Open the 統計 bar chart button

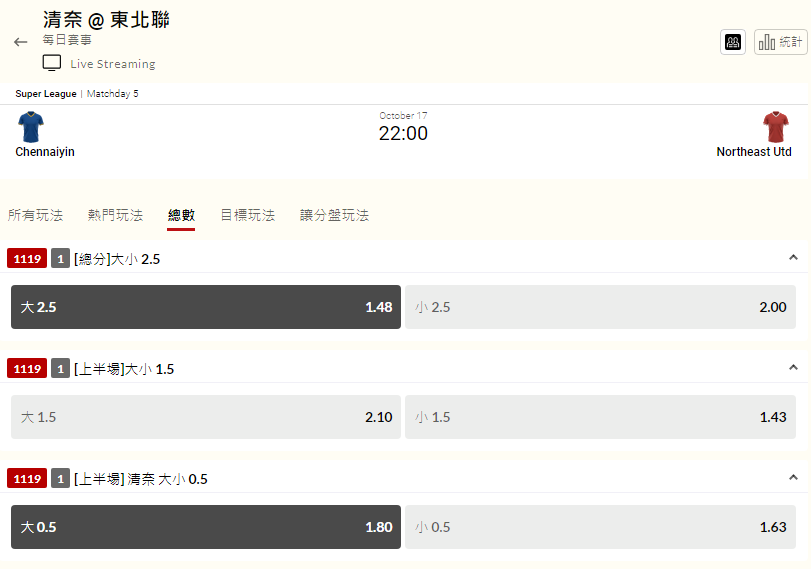pyautogui.click(x=780, y=42)
